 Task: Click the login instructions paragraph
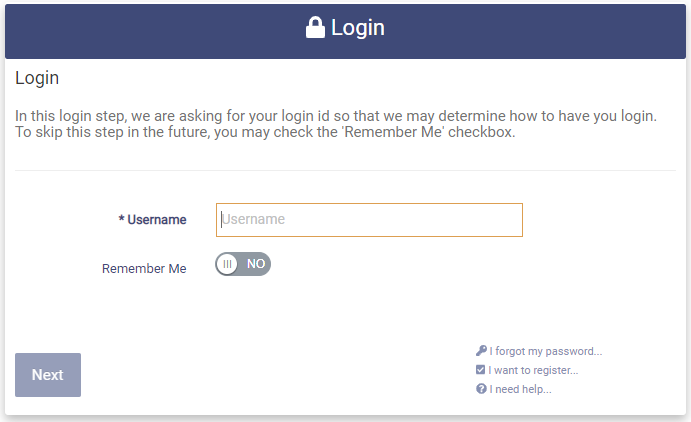pos(335,124)
